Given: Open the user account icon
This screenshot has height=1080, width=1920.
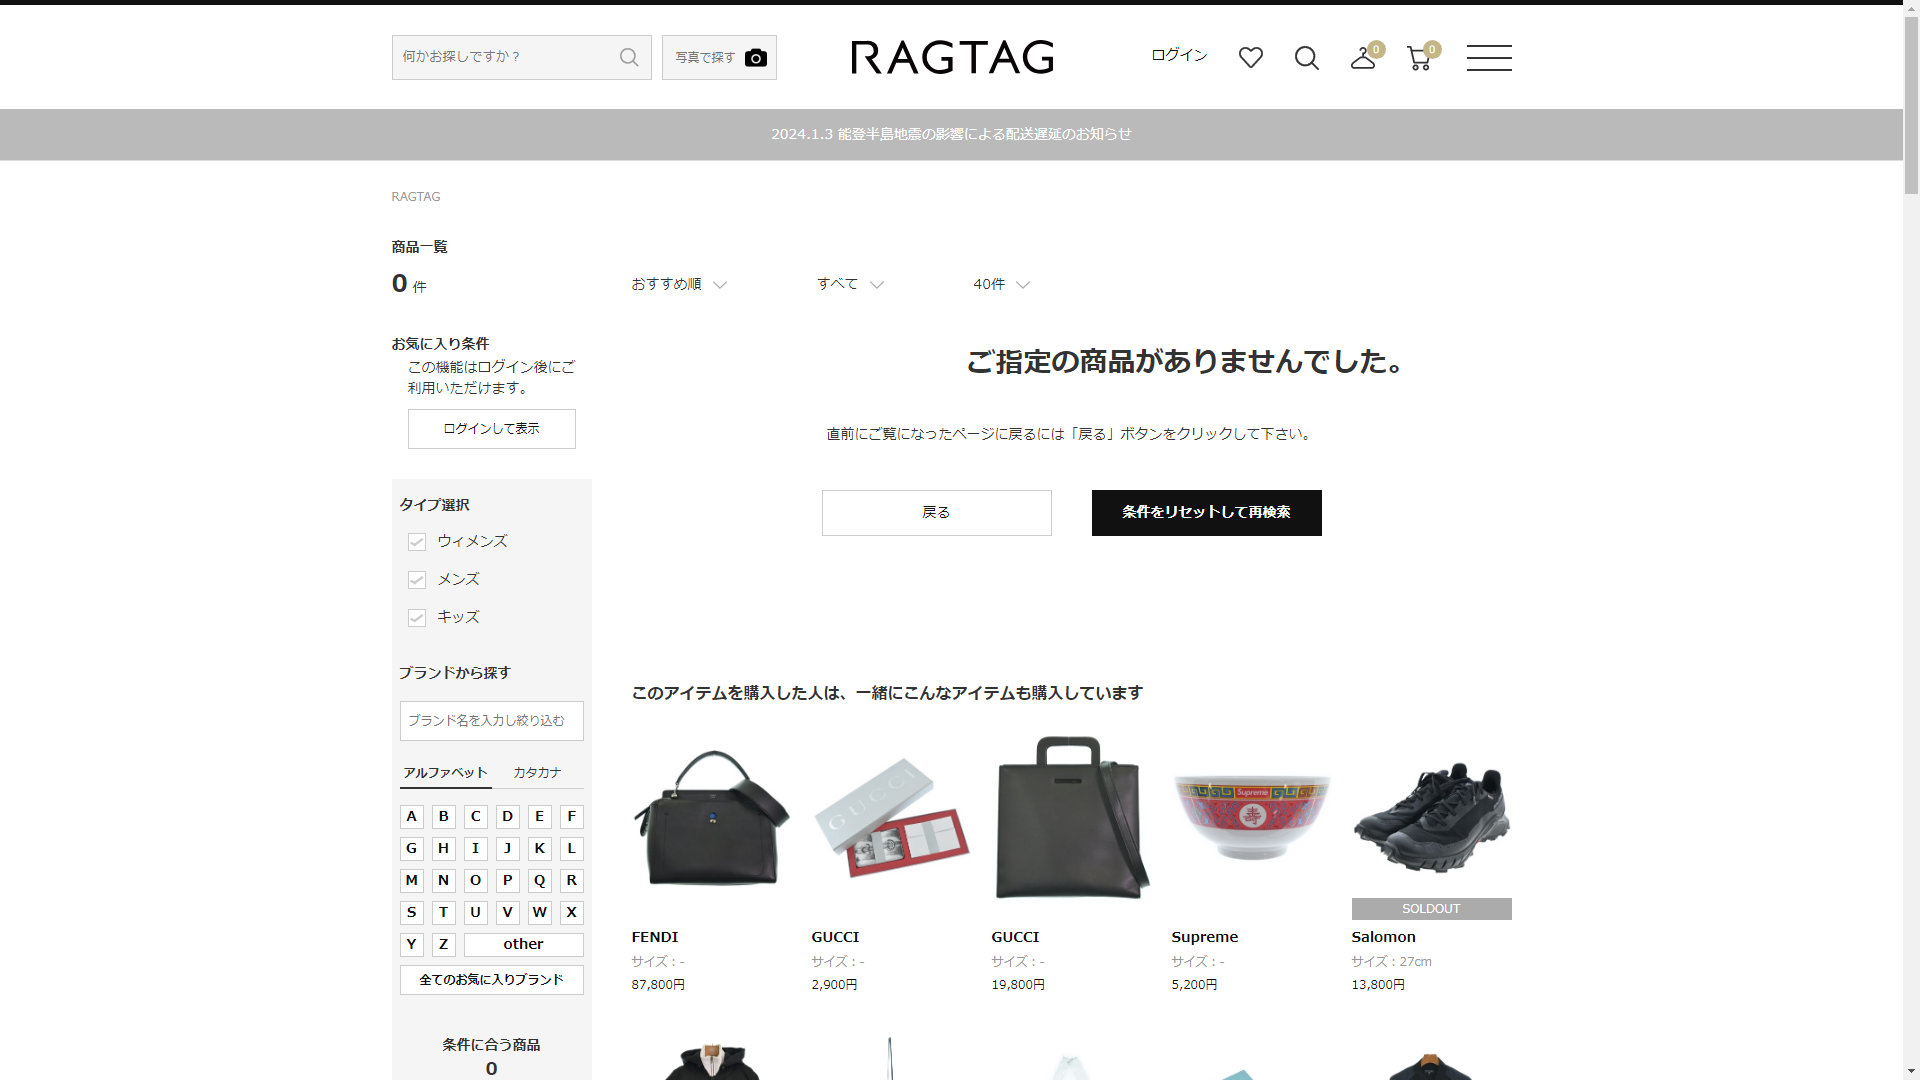Looking at the screenshot, I should [1363, 58].
